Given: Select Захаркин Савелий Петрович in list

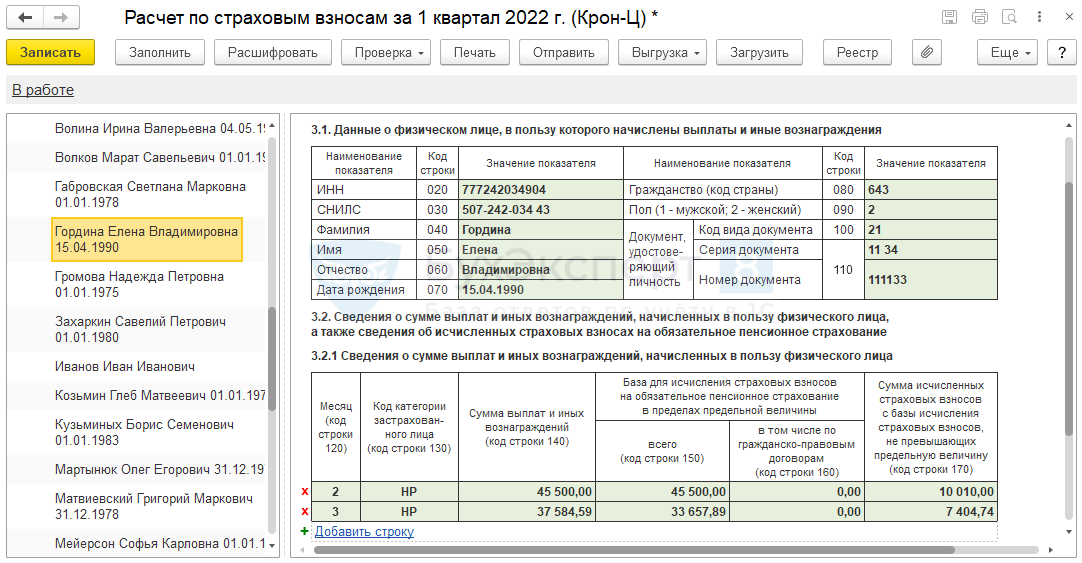Looking at the screenshot, I should coord(140,329).
